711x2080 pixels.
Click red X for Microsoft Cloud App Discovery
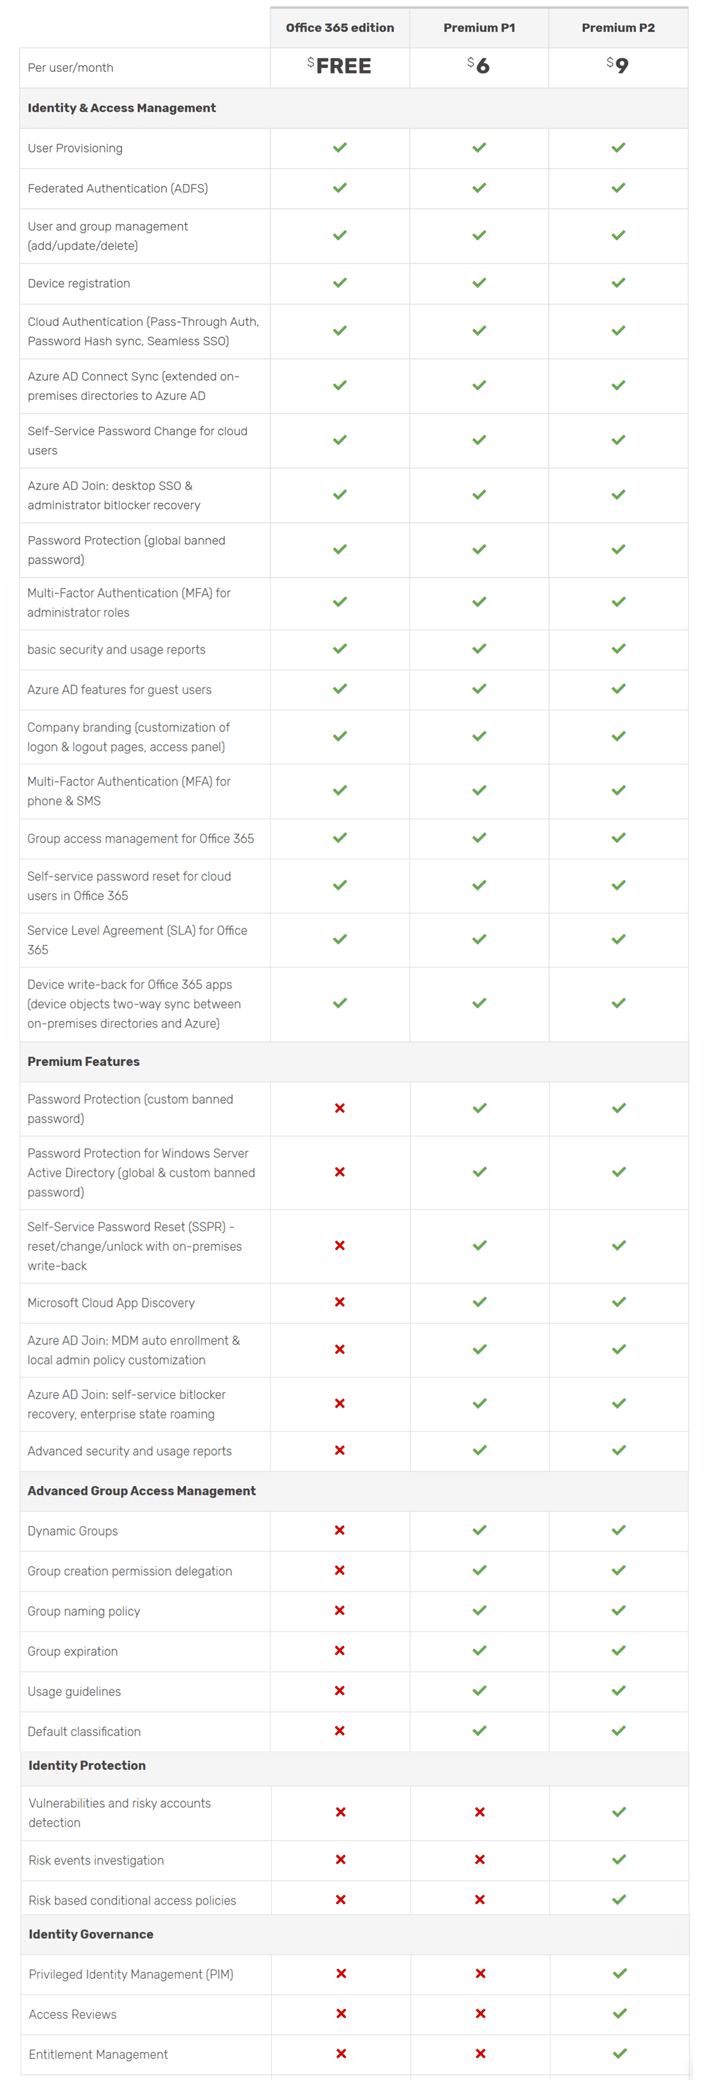point(340,1302)
